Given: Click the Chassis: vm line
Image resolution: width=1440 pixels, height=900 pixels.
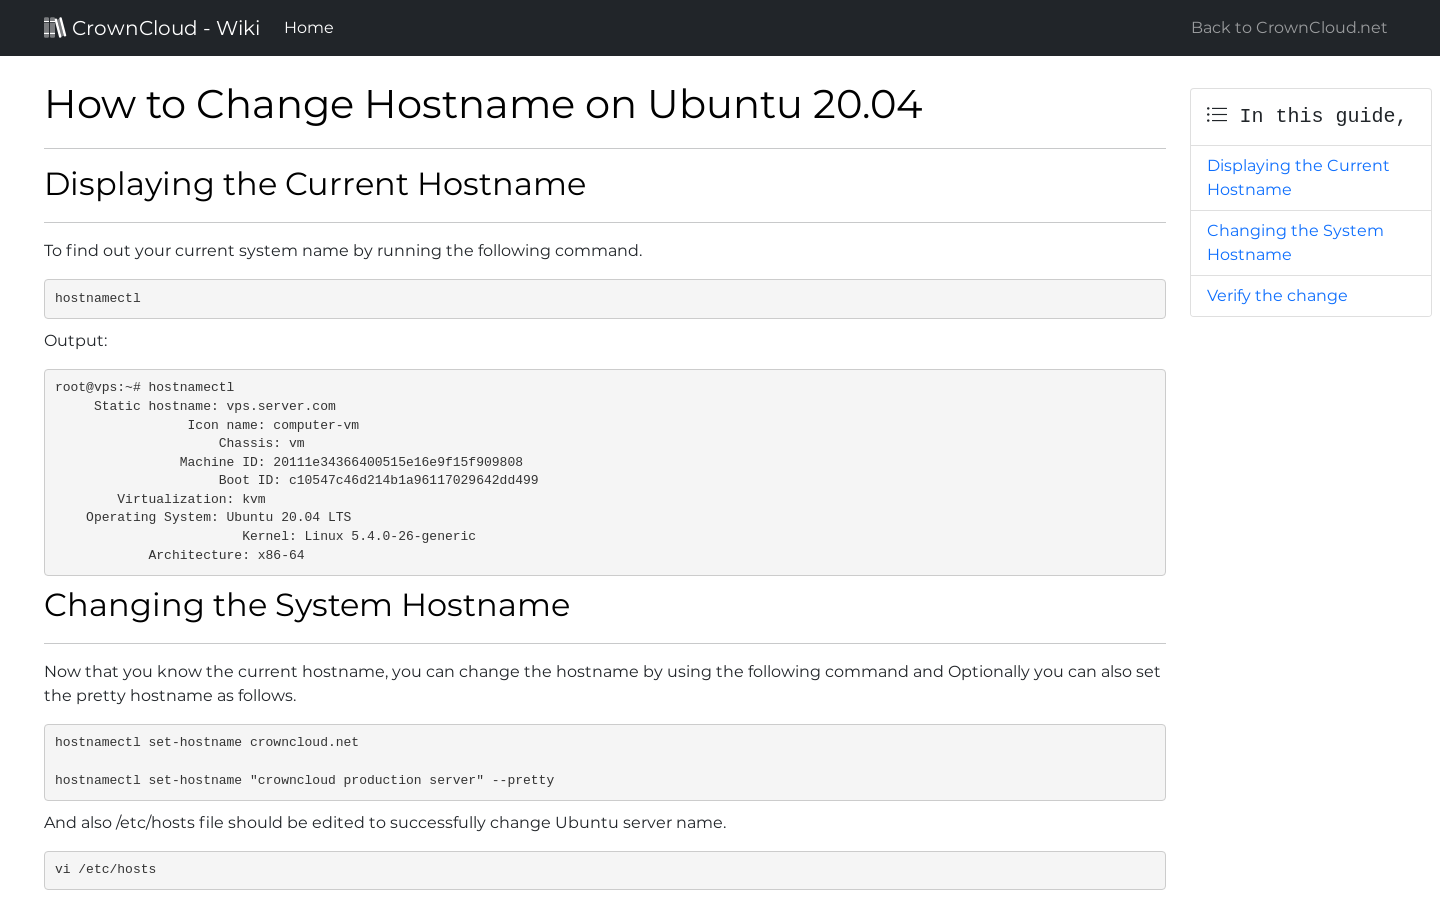Looking at the screenshot, I should 262,444.
